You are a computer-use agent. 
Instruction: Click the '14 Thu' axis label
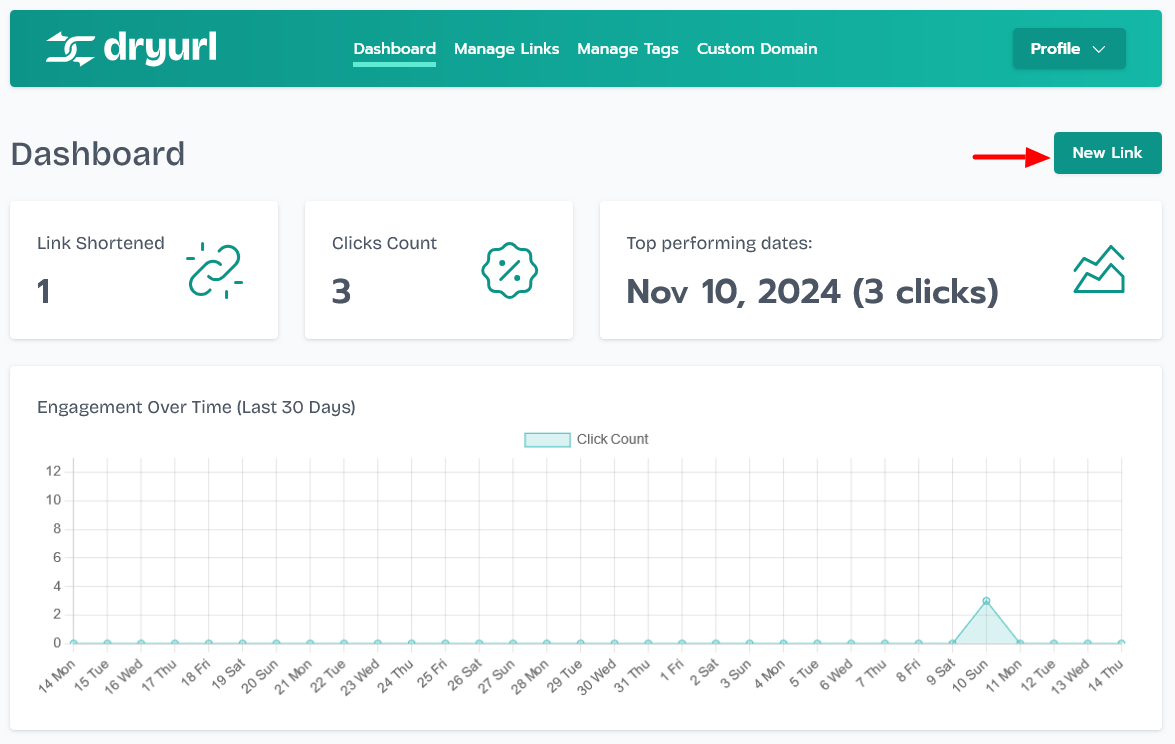point(1105,676)
